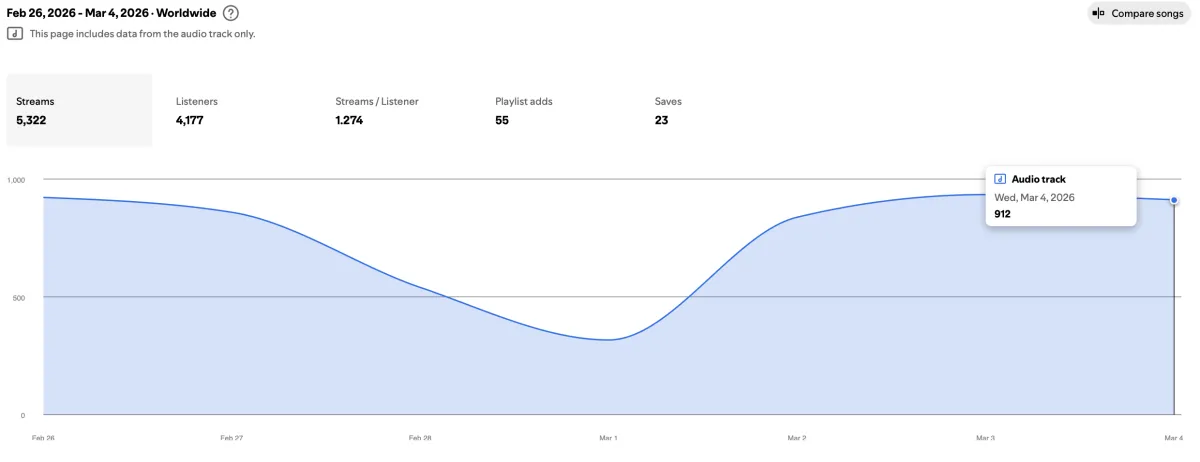Click the Mar 2 date label
The height and width of the screenshot is (462, 1200).
click(797, 438)
